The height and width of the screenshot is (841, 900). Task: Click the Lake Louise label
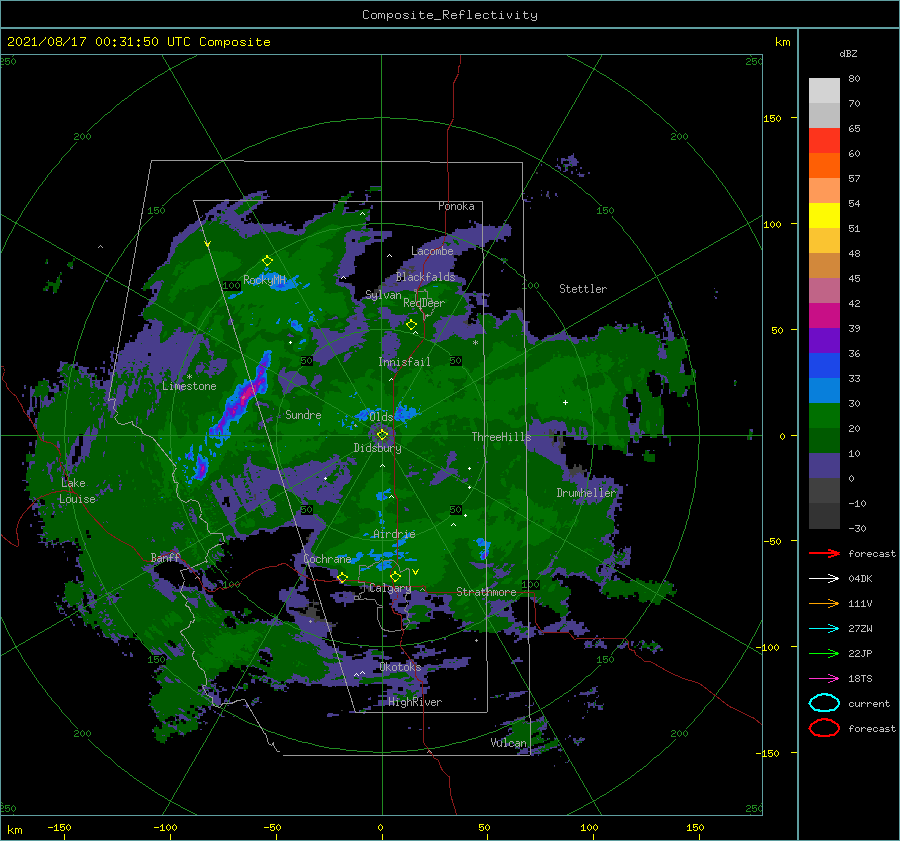point(77,491)
